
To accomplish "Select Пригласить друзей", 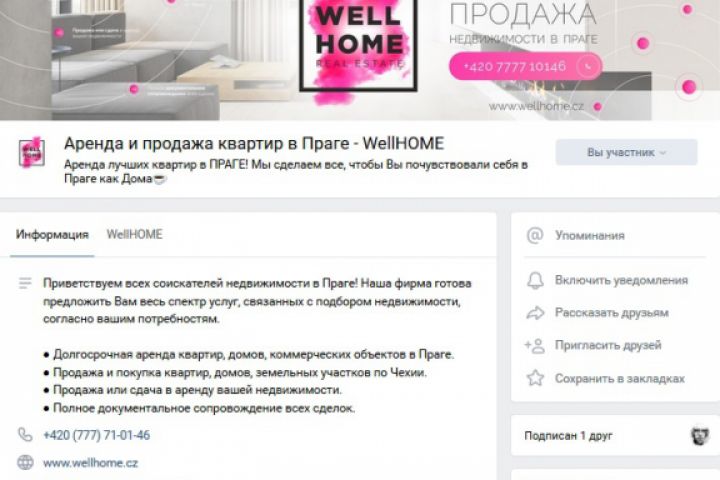I will coord(608,345).
